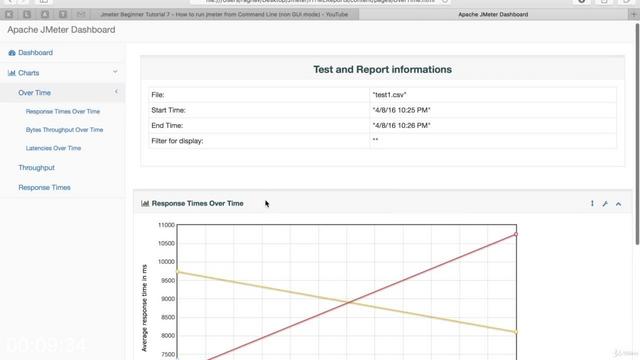
Task: Open Response Times Over Time link
Action: coord(62,111)
